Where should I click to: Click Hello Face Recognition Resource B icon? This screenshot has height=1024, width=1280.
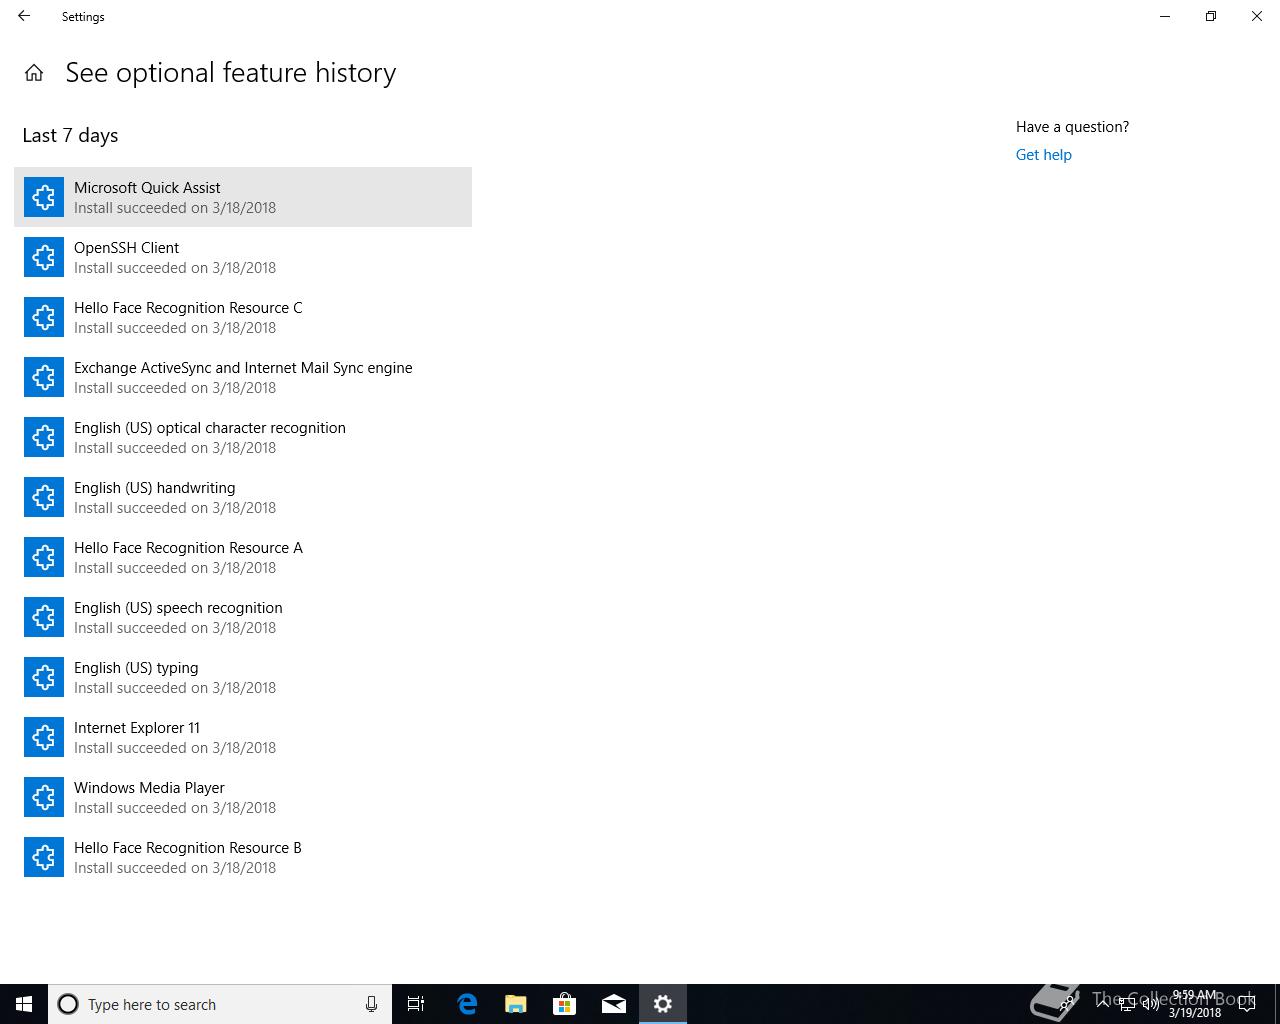(x=44, y=857)
